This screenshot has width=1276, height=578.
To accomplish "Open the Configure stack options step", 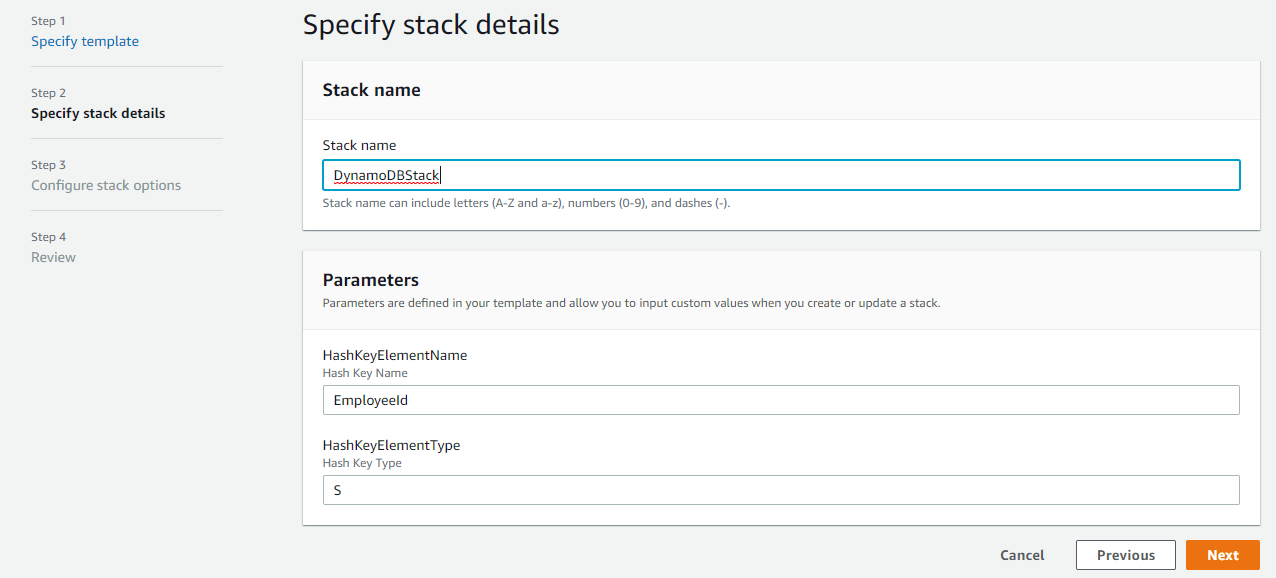I will click(106, 185).
